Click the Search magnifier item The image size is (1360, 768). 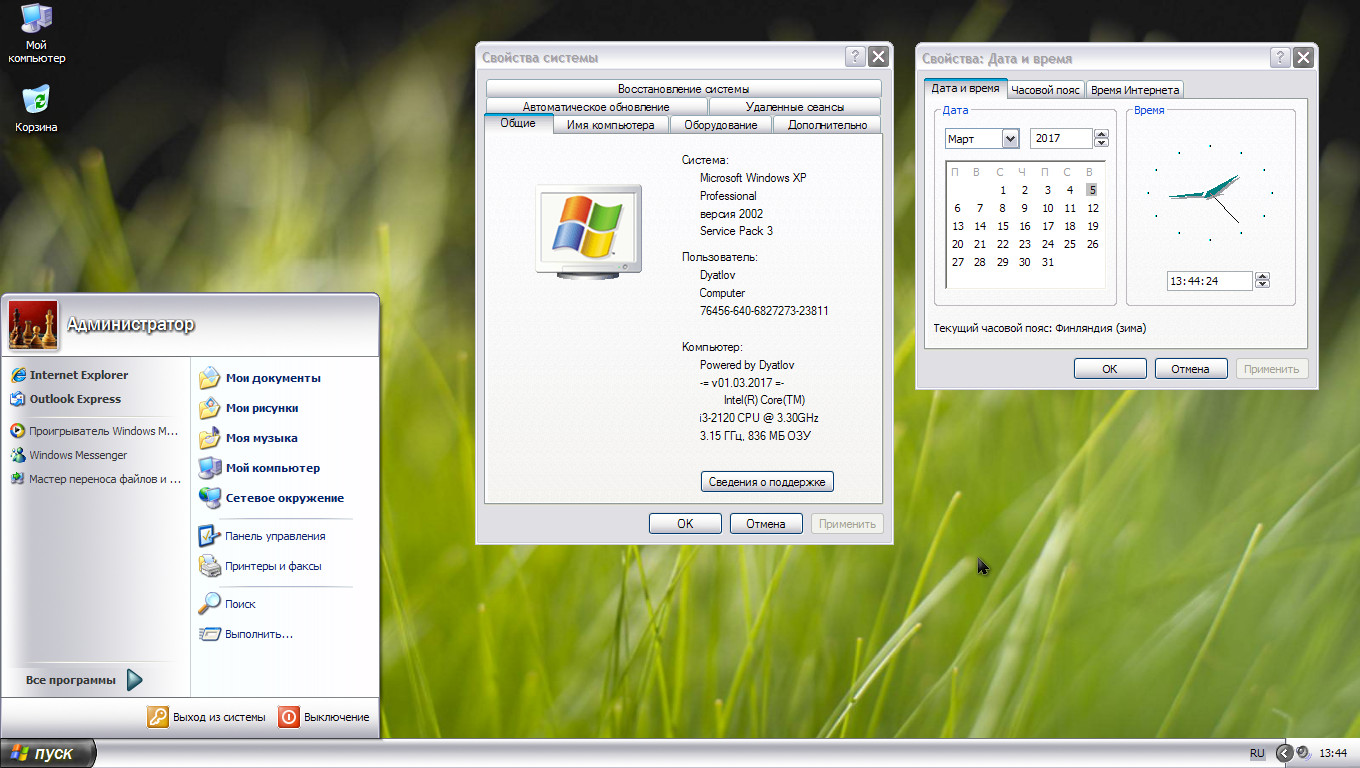[210, 604]
